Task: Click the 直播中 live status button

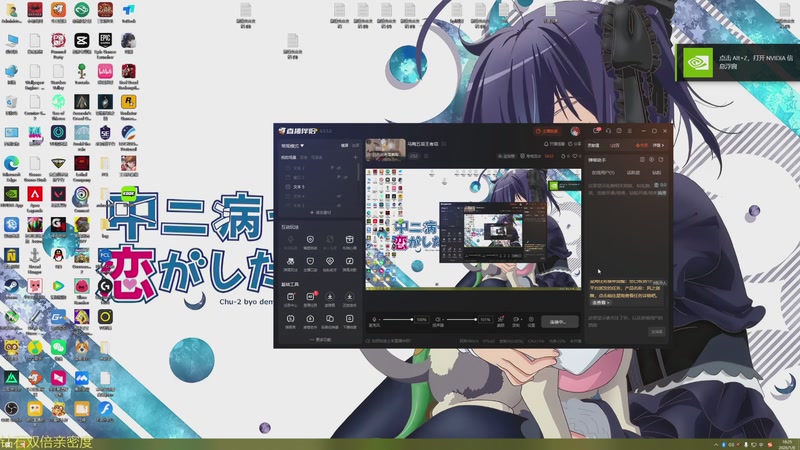Action: (560, 322)
